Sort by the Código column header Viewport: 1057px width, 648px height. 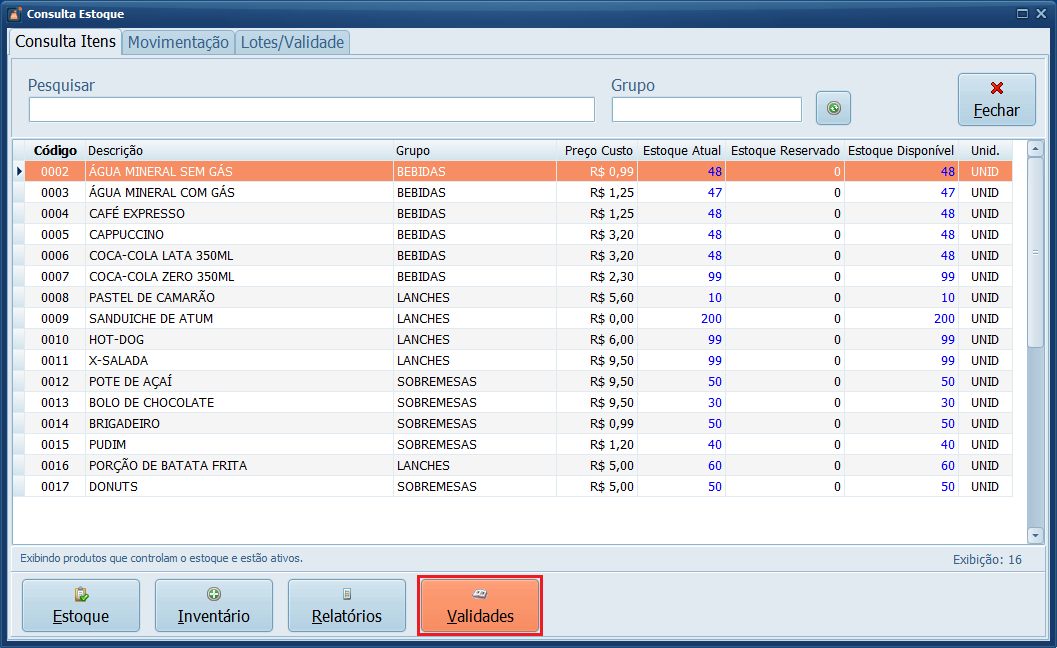pyautogui.click(x=55, y=150)
